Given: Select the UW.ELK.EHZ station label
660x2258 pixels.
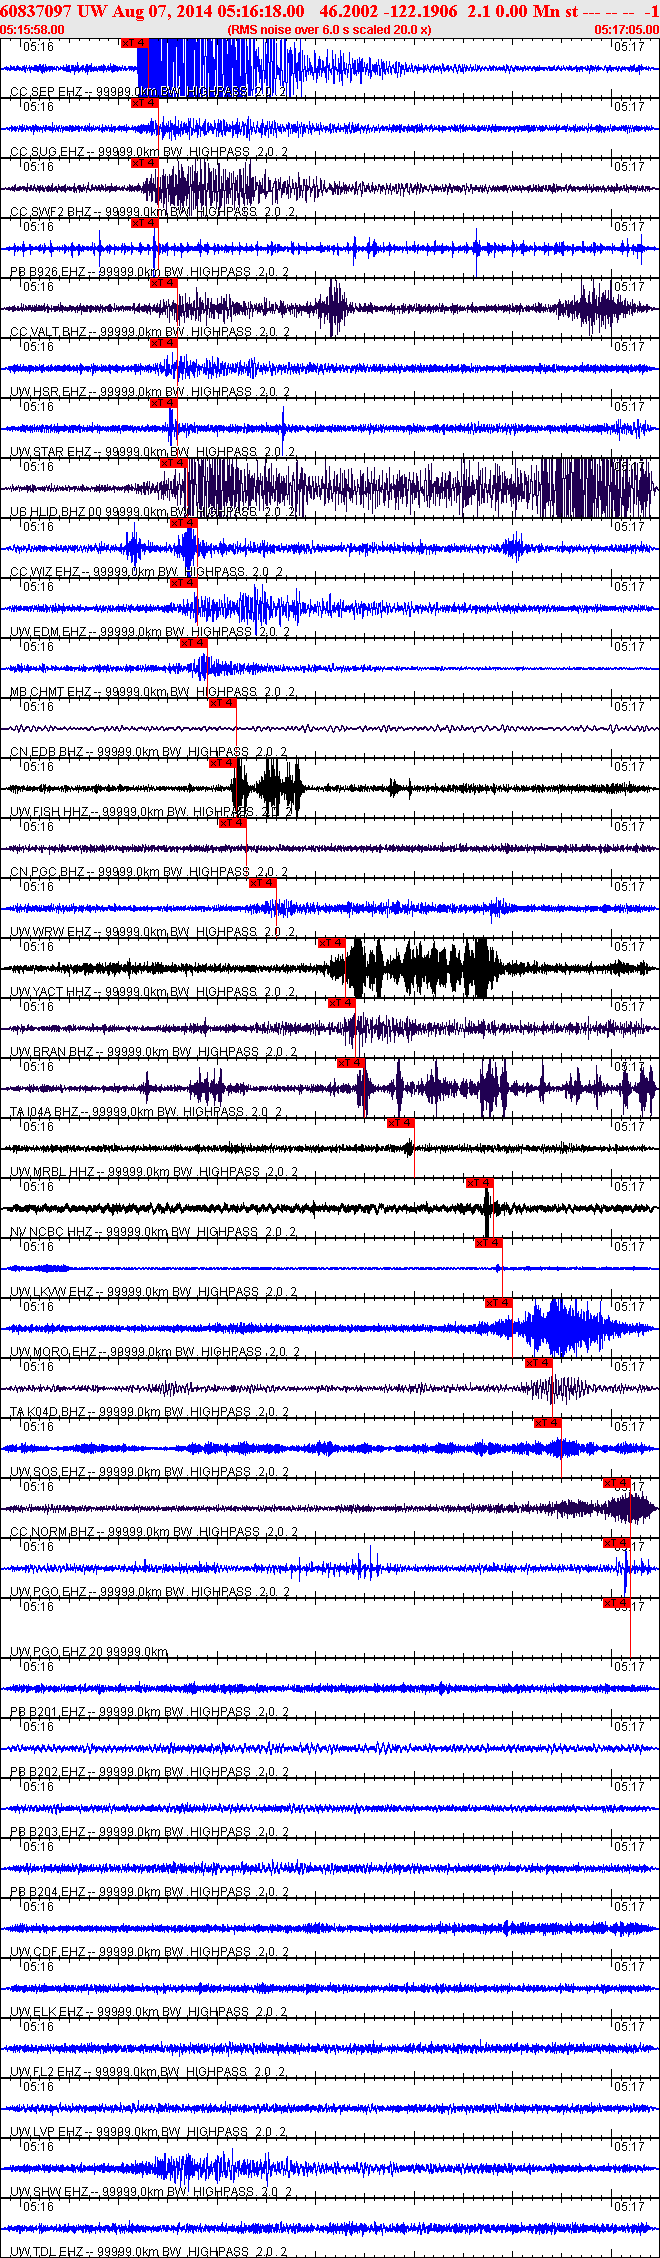Looking at the screenshot, I should (x=149, y=2012).
